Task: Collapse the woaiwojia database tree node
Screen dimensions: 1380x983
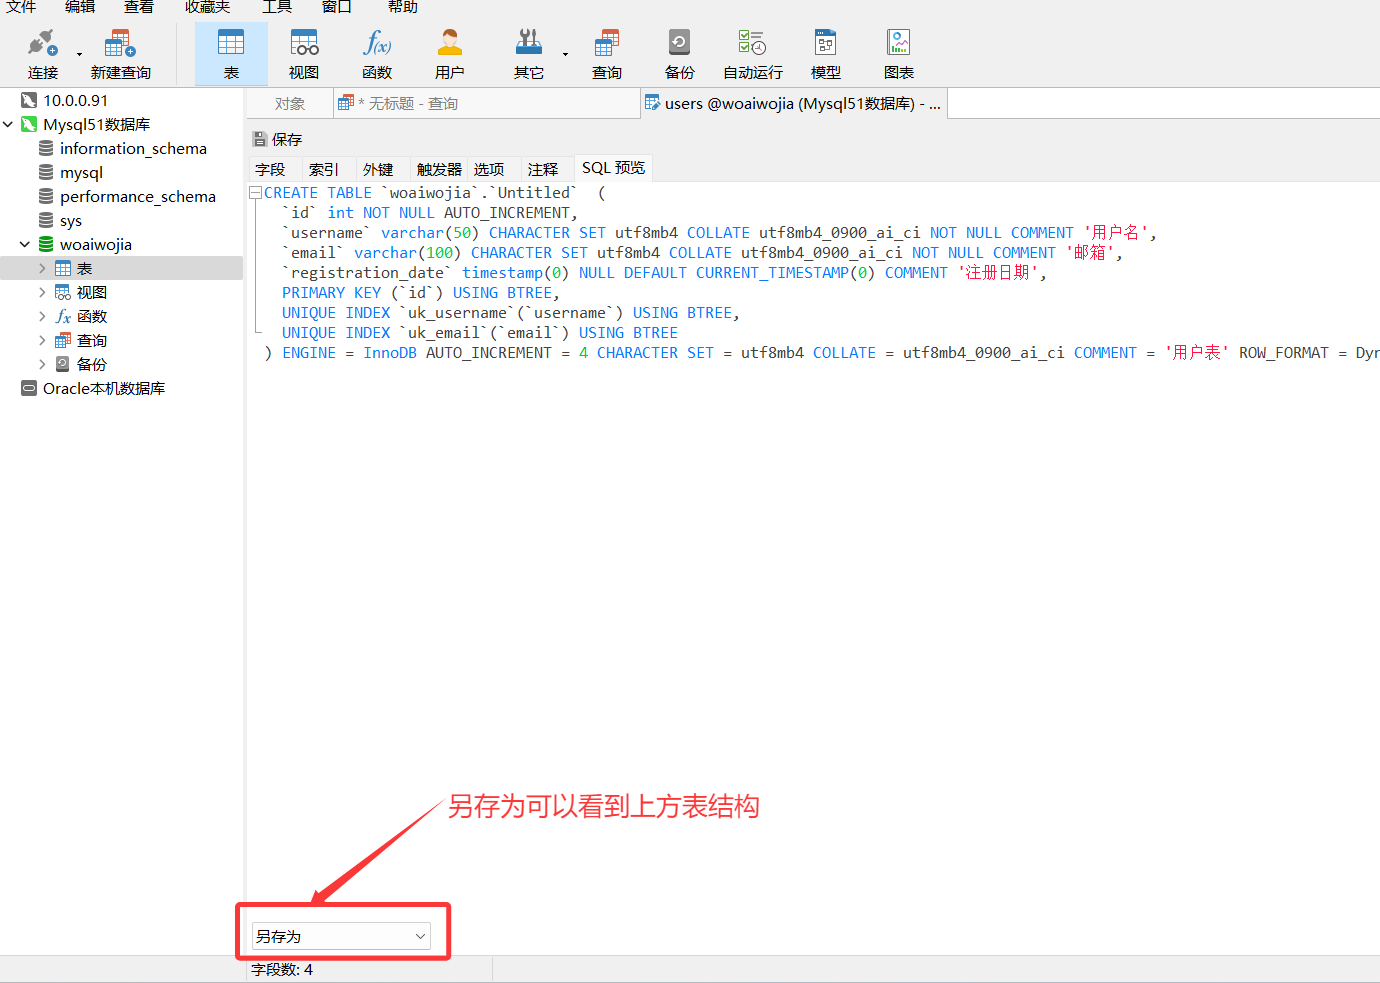Action: pos(25,245)
